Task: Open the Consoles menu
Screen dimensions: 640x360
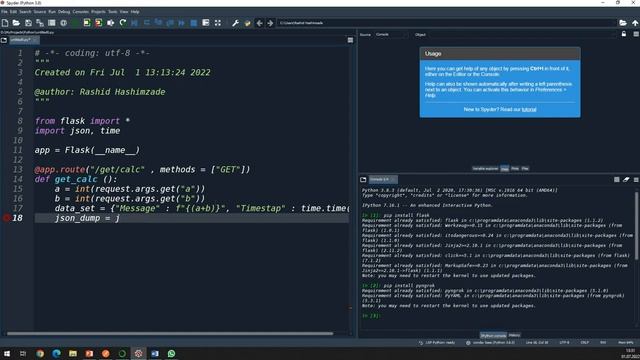Action: click(x=80, y=12)
